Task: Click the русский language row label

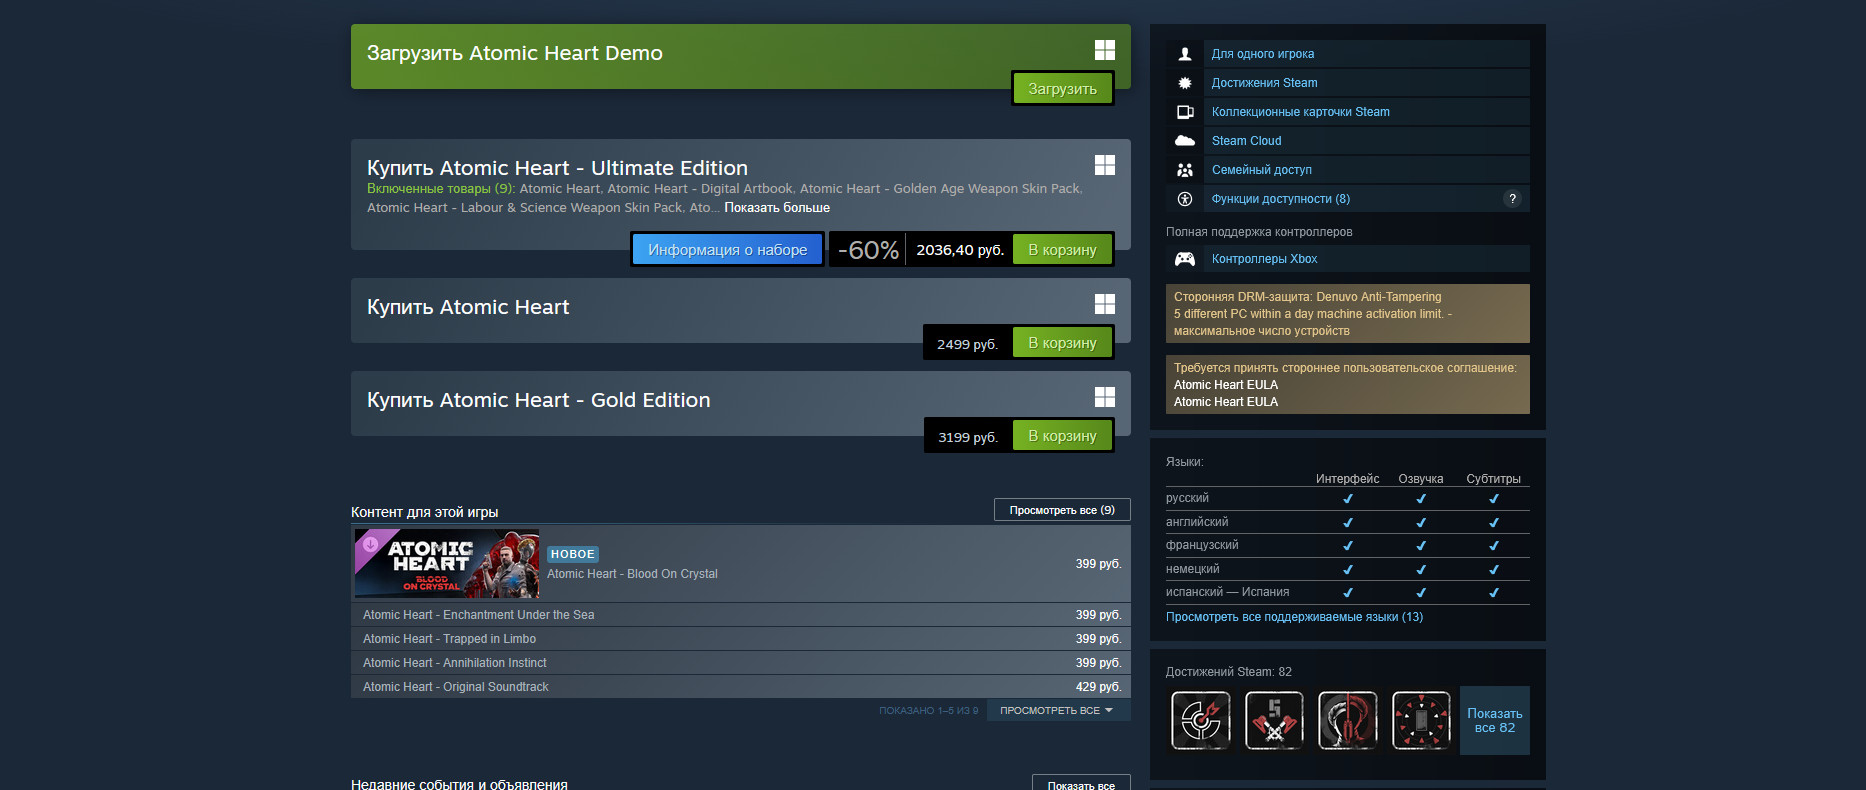Action: (x=1187, y=498)
